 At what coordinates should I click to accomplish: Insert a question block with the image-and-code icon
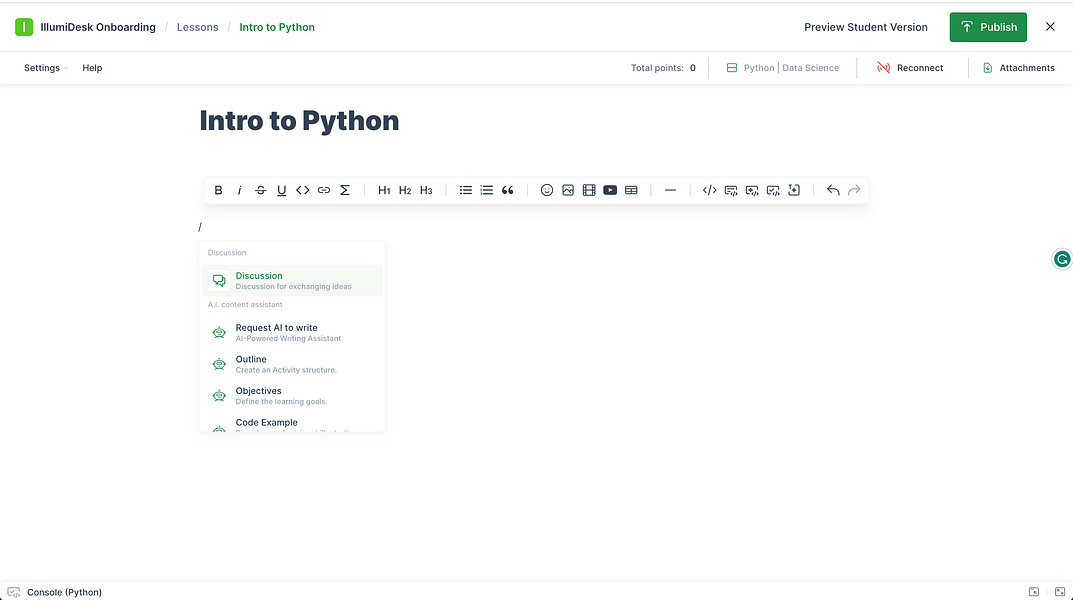[x=752, y=190]
